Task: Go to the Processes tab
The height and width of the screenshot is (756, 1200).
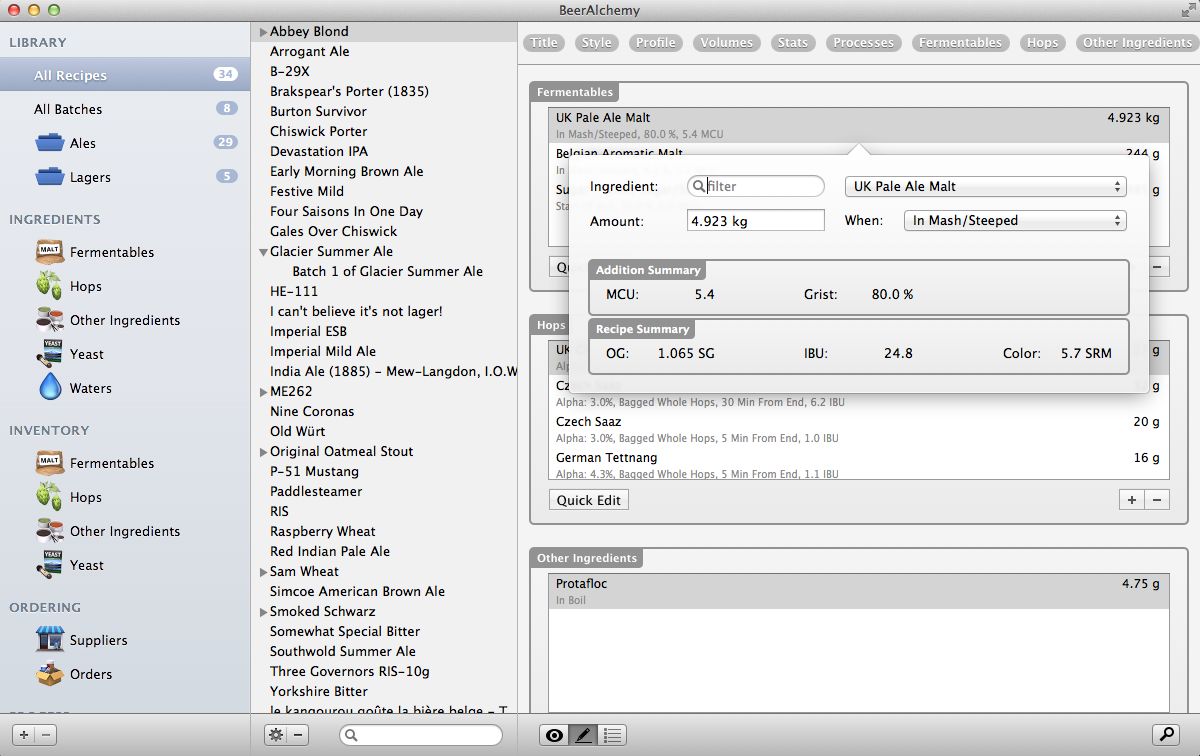Action: (863, 43)
